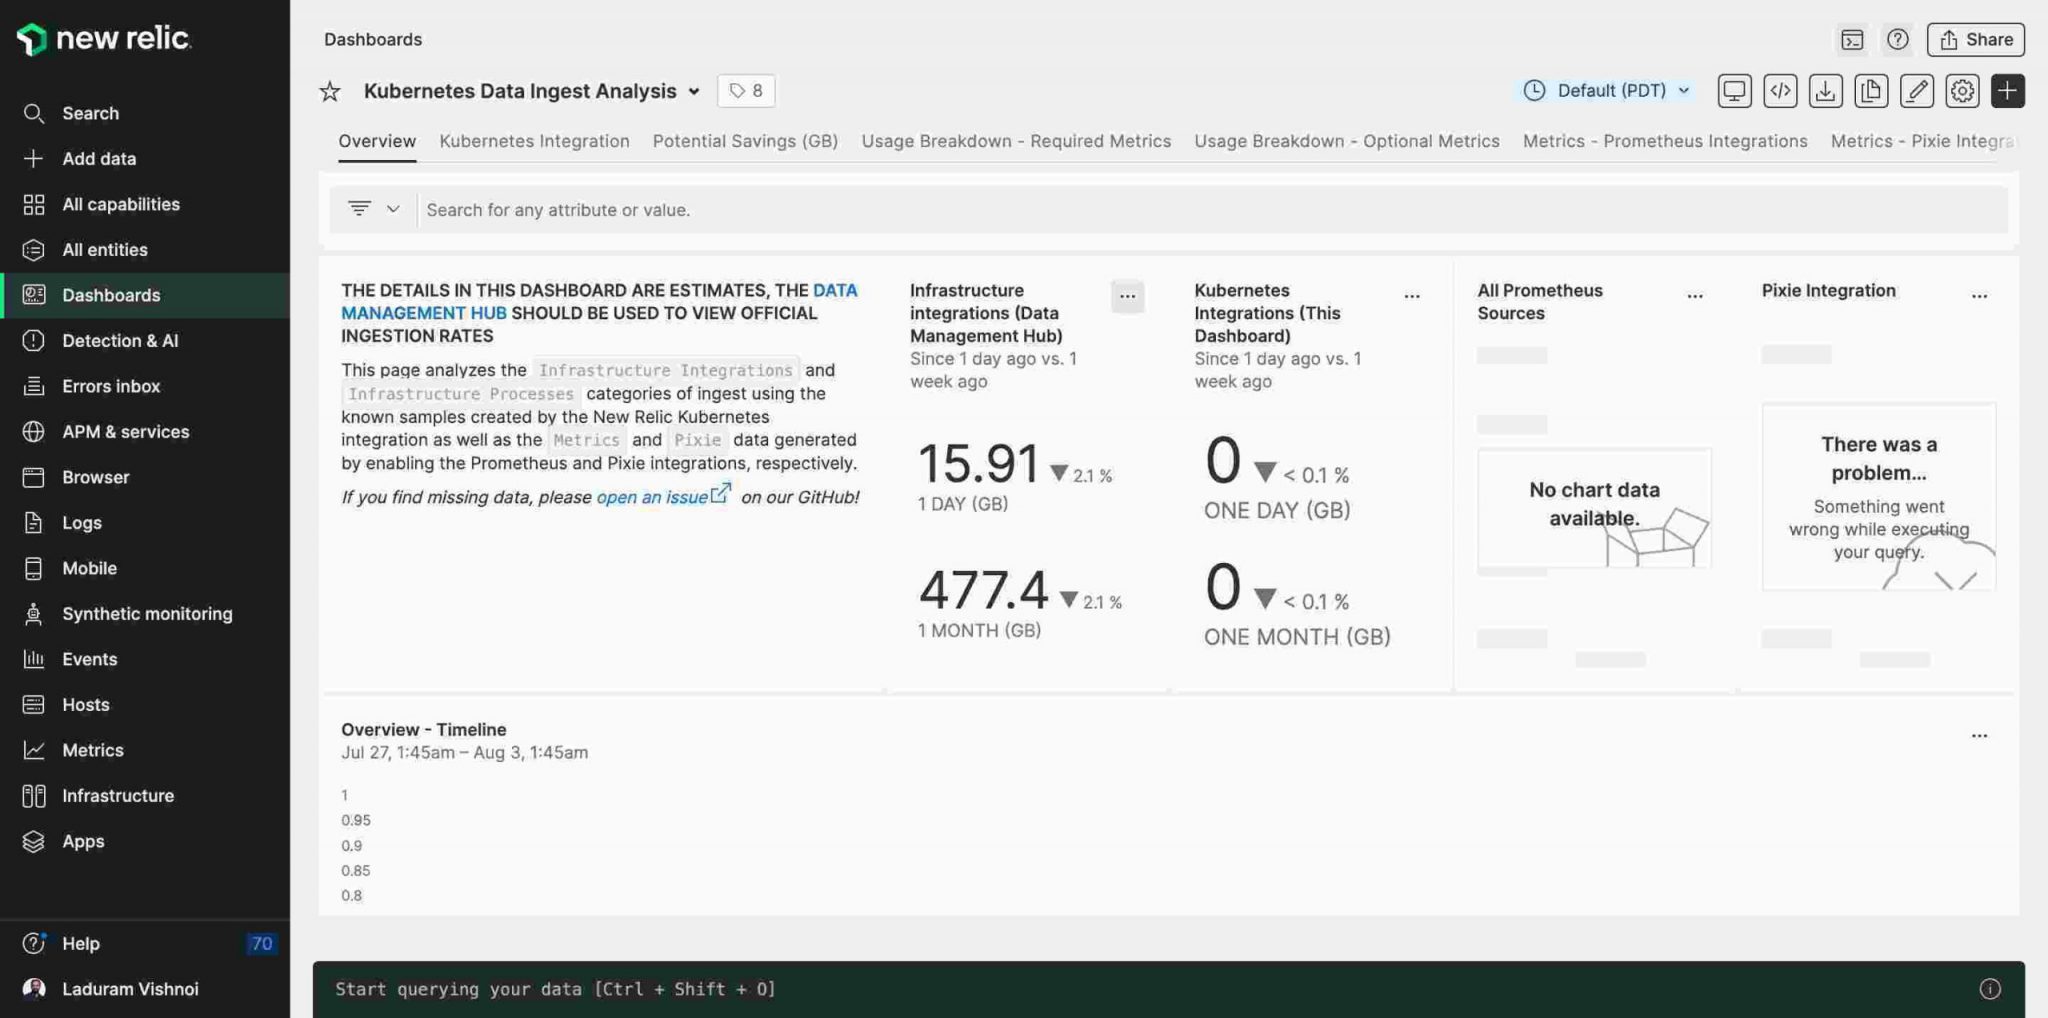The image size is (2048, 1018).
Task: Switch to the Kubernetes Integration tab
Action: 534,141
